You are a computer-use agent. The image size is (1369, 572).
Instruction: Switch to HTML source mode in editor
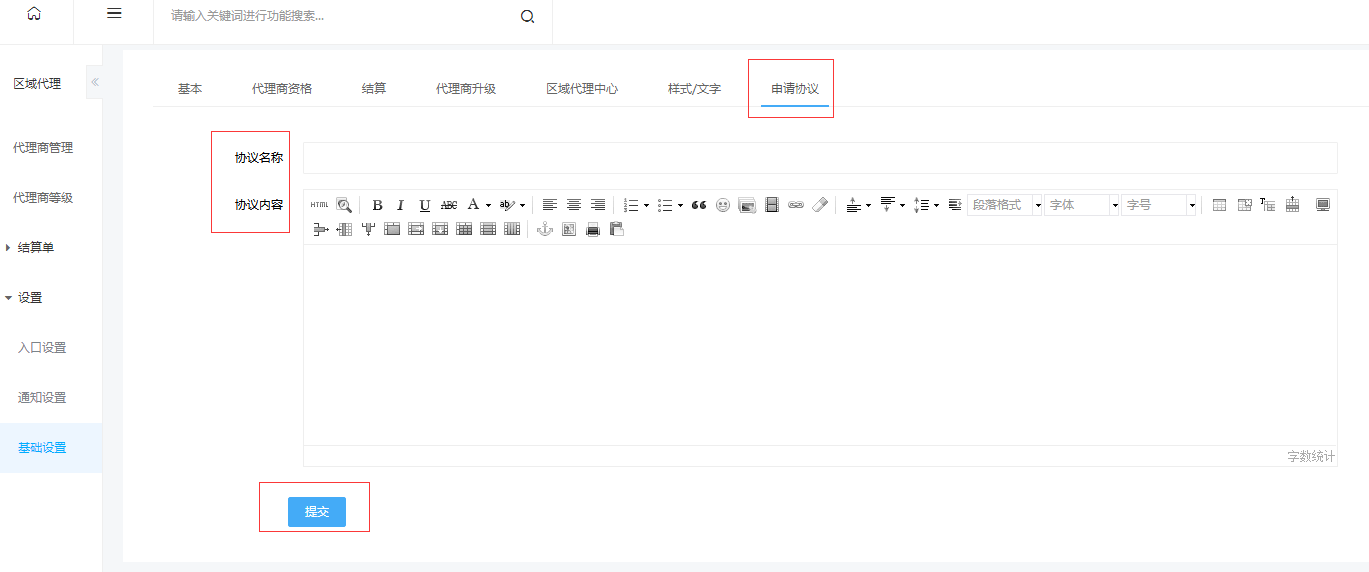(319, 204)
